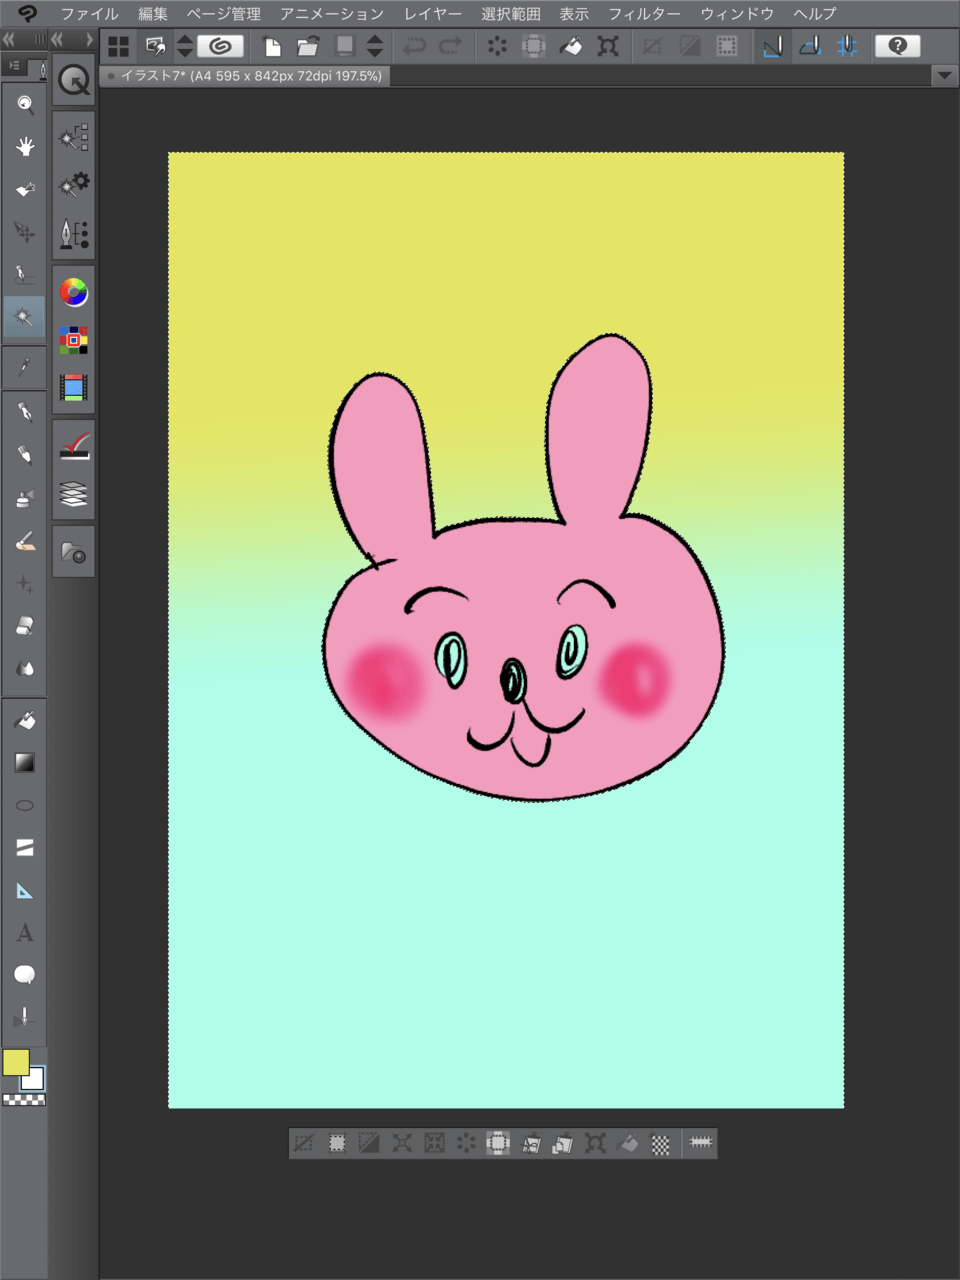Open the レイヤー menu
960x1280 pixels.
(432, 14)
